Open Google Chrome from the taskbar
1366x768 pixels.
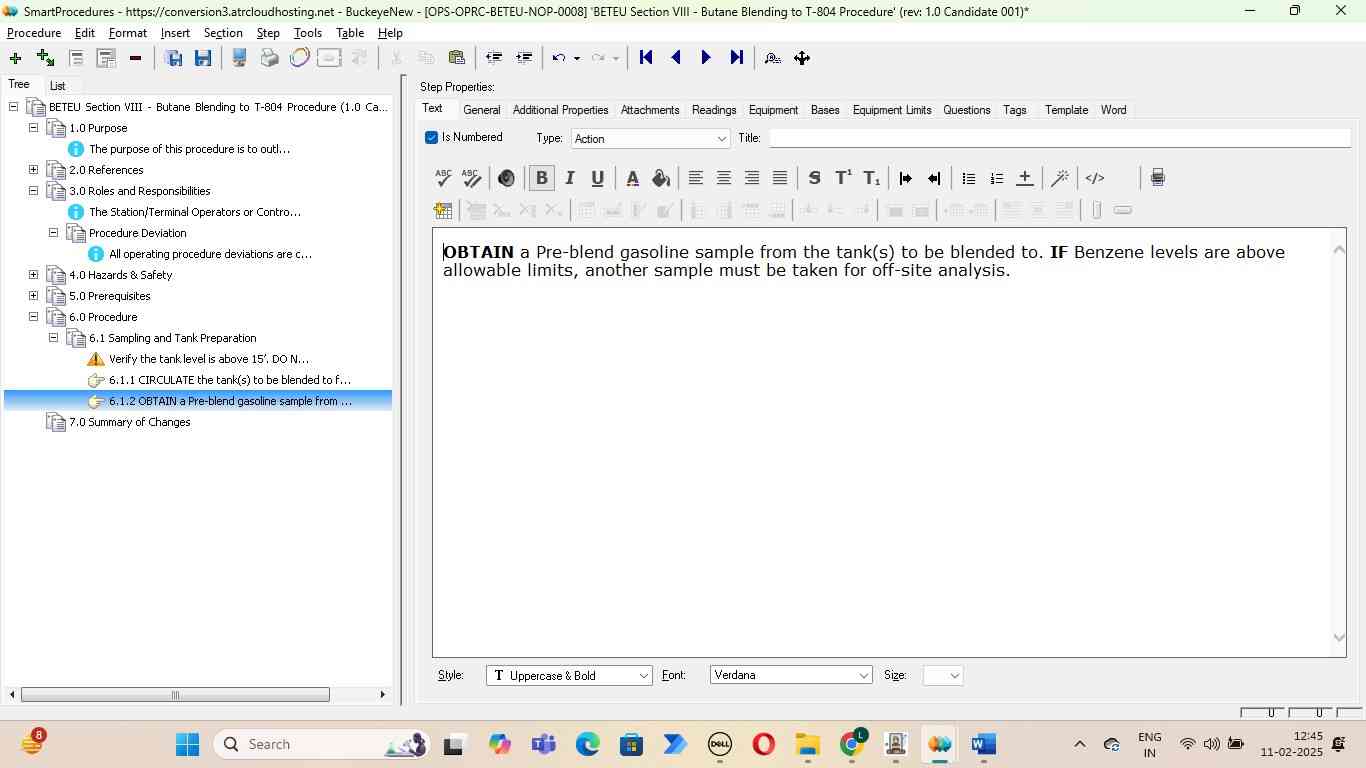pos(852,744)
